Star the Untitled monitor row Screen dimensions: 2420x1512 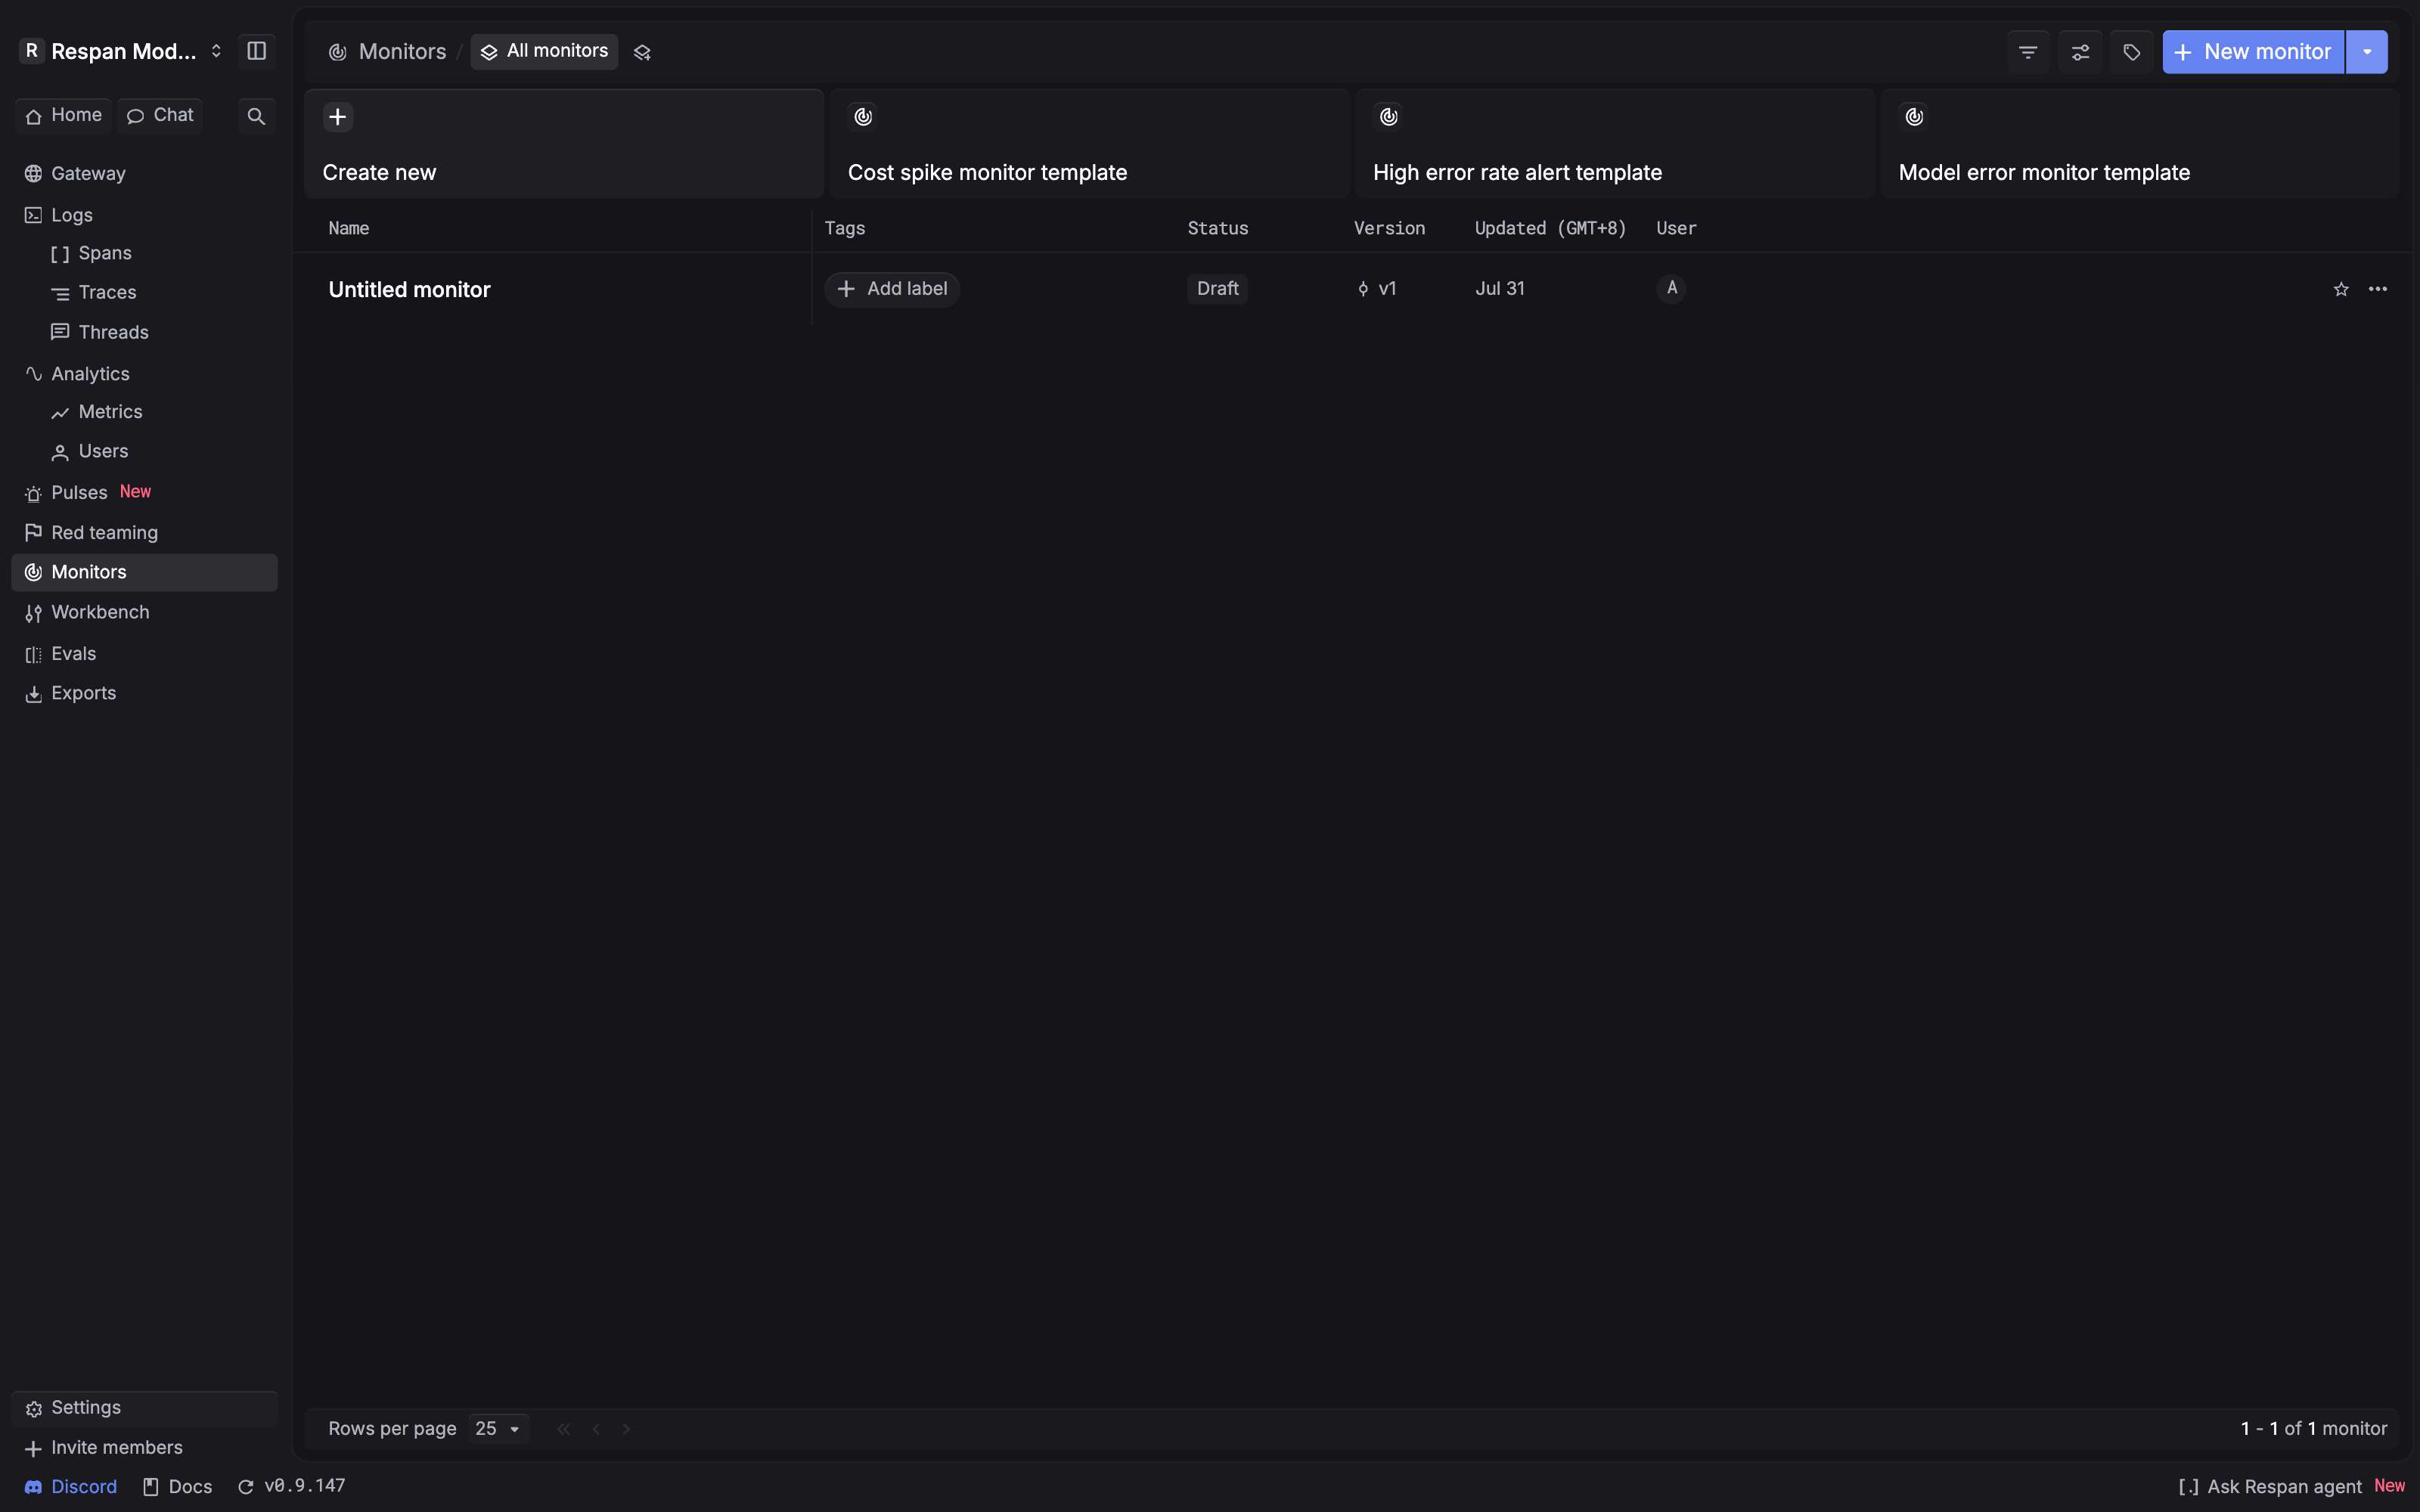click(2341, 289)
